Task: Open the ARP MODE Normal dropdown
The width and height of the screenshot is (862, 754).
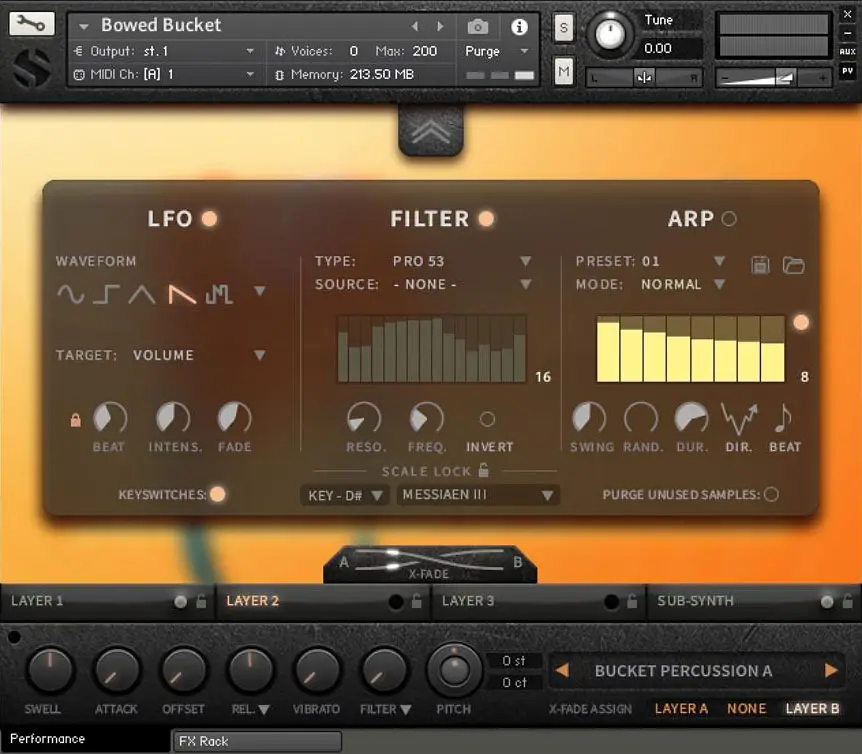Action: [719, 284]
